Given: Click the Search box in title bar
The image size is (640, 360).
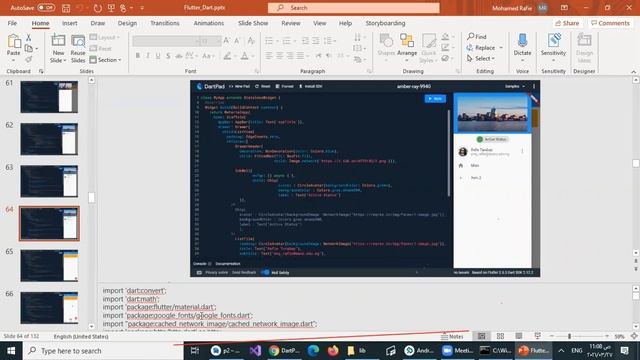Looking at the screenshot, I should tap(353, 8).
